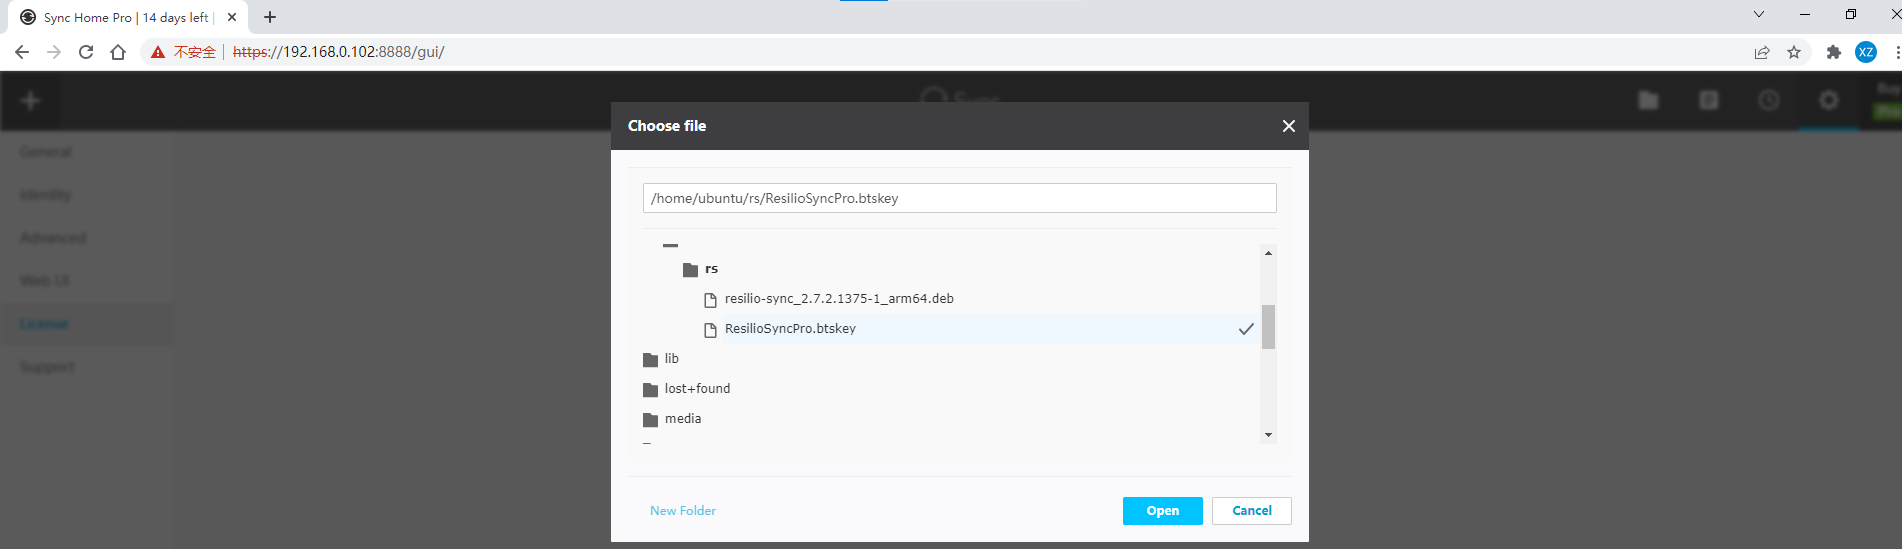Viewport: 1902px width, 549px height.
Task: Click the browser forward arrow
Action: click(x=54, y=52)
